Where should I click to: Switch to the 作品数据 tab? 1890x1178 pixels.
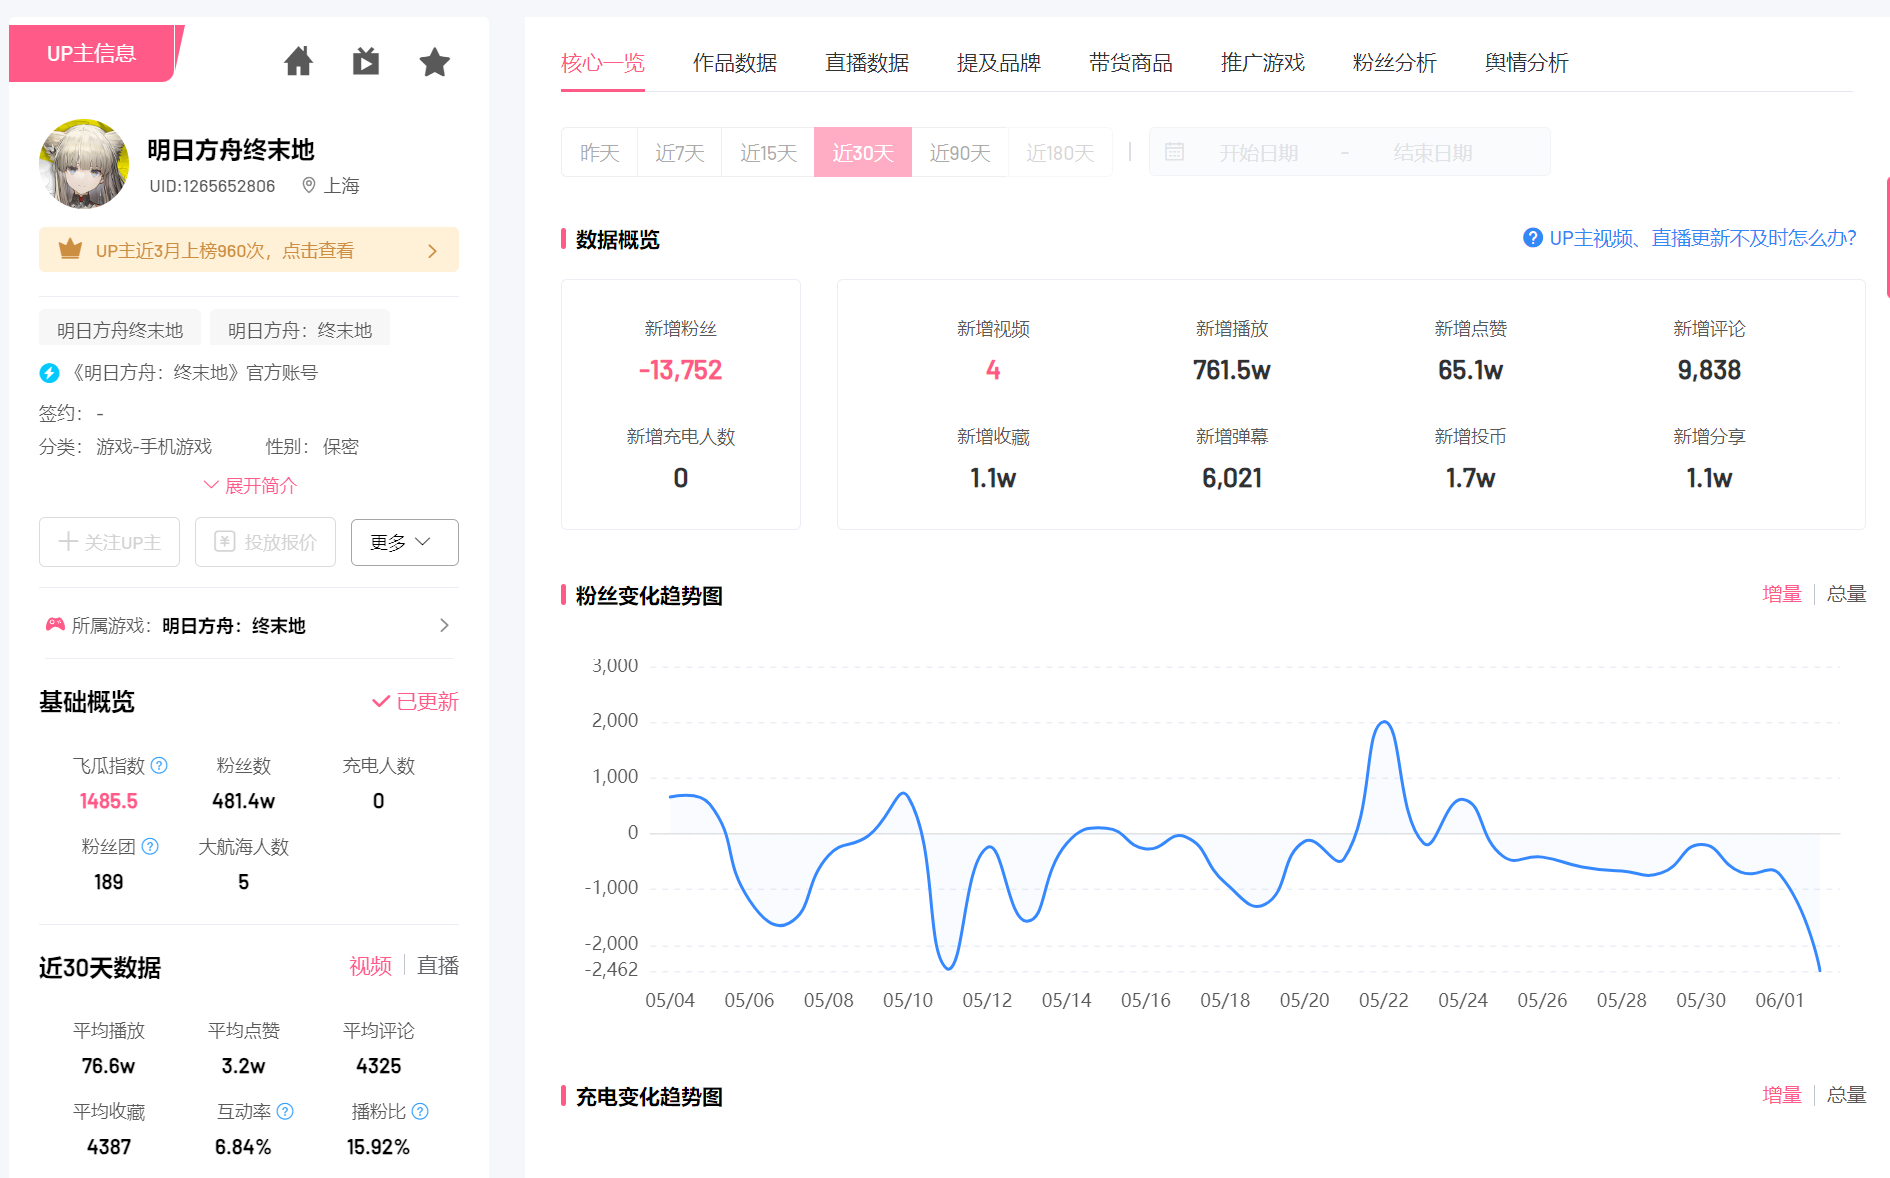pyautogui.click(x=735, y=63)
